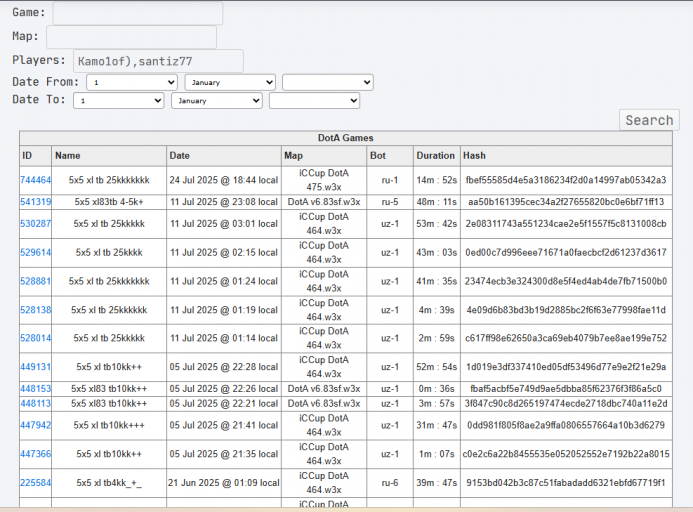This screenshot has width=693, height=512.
Task: Select date 11 Jul 2025 @ 02:15 local
Action: 224,252
